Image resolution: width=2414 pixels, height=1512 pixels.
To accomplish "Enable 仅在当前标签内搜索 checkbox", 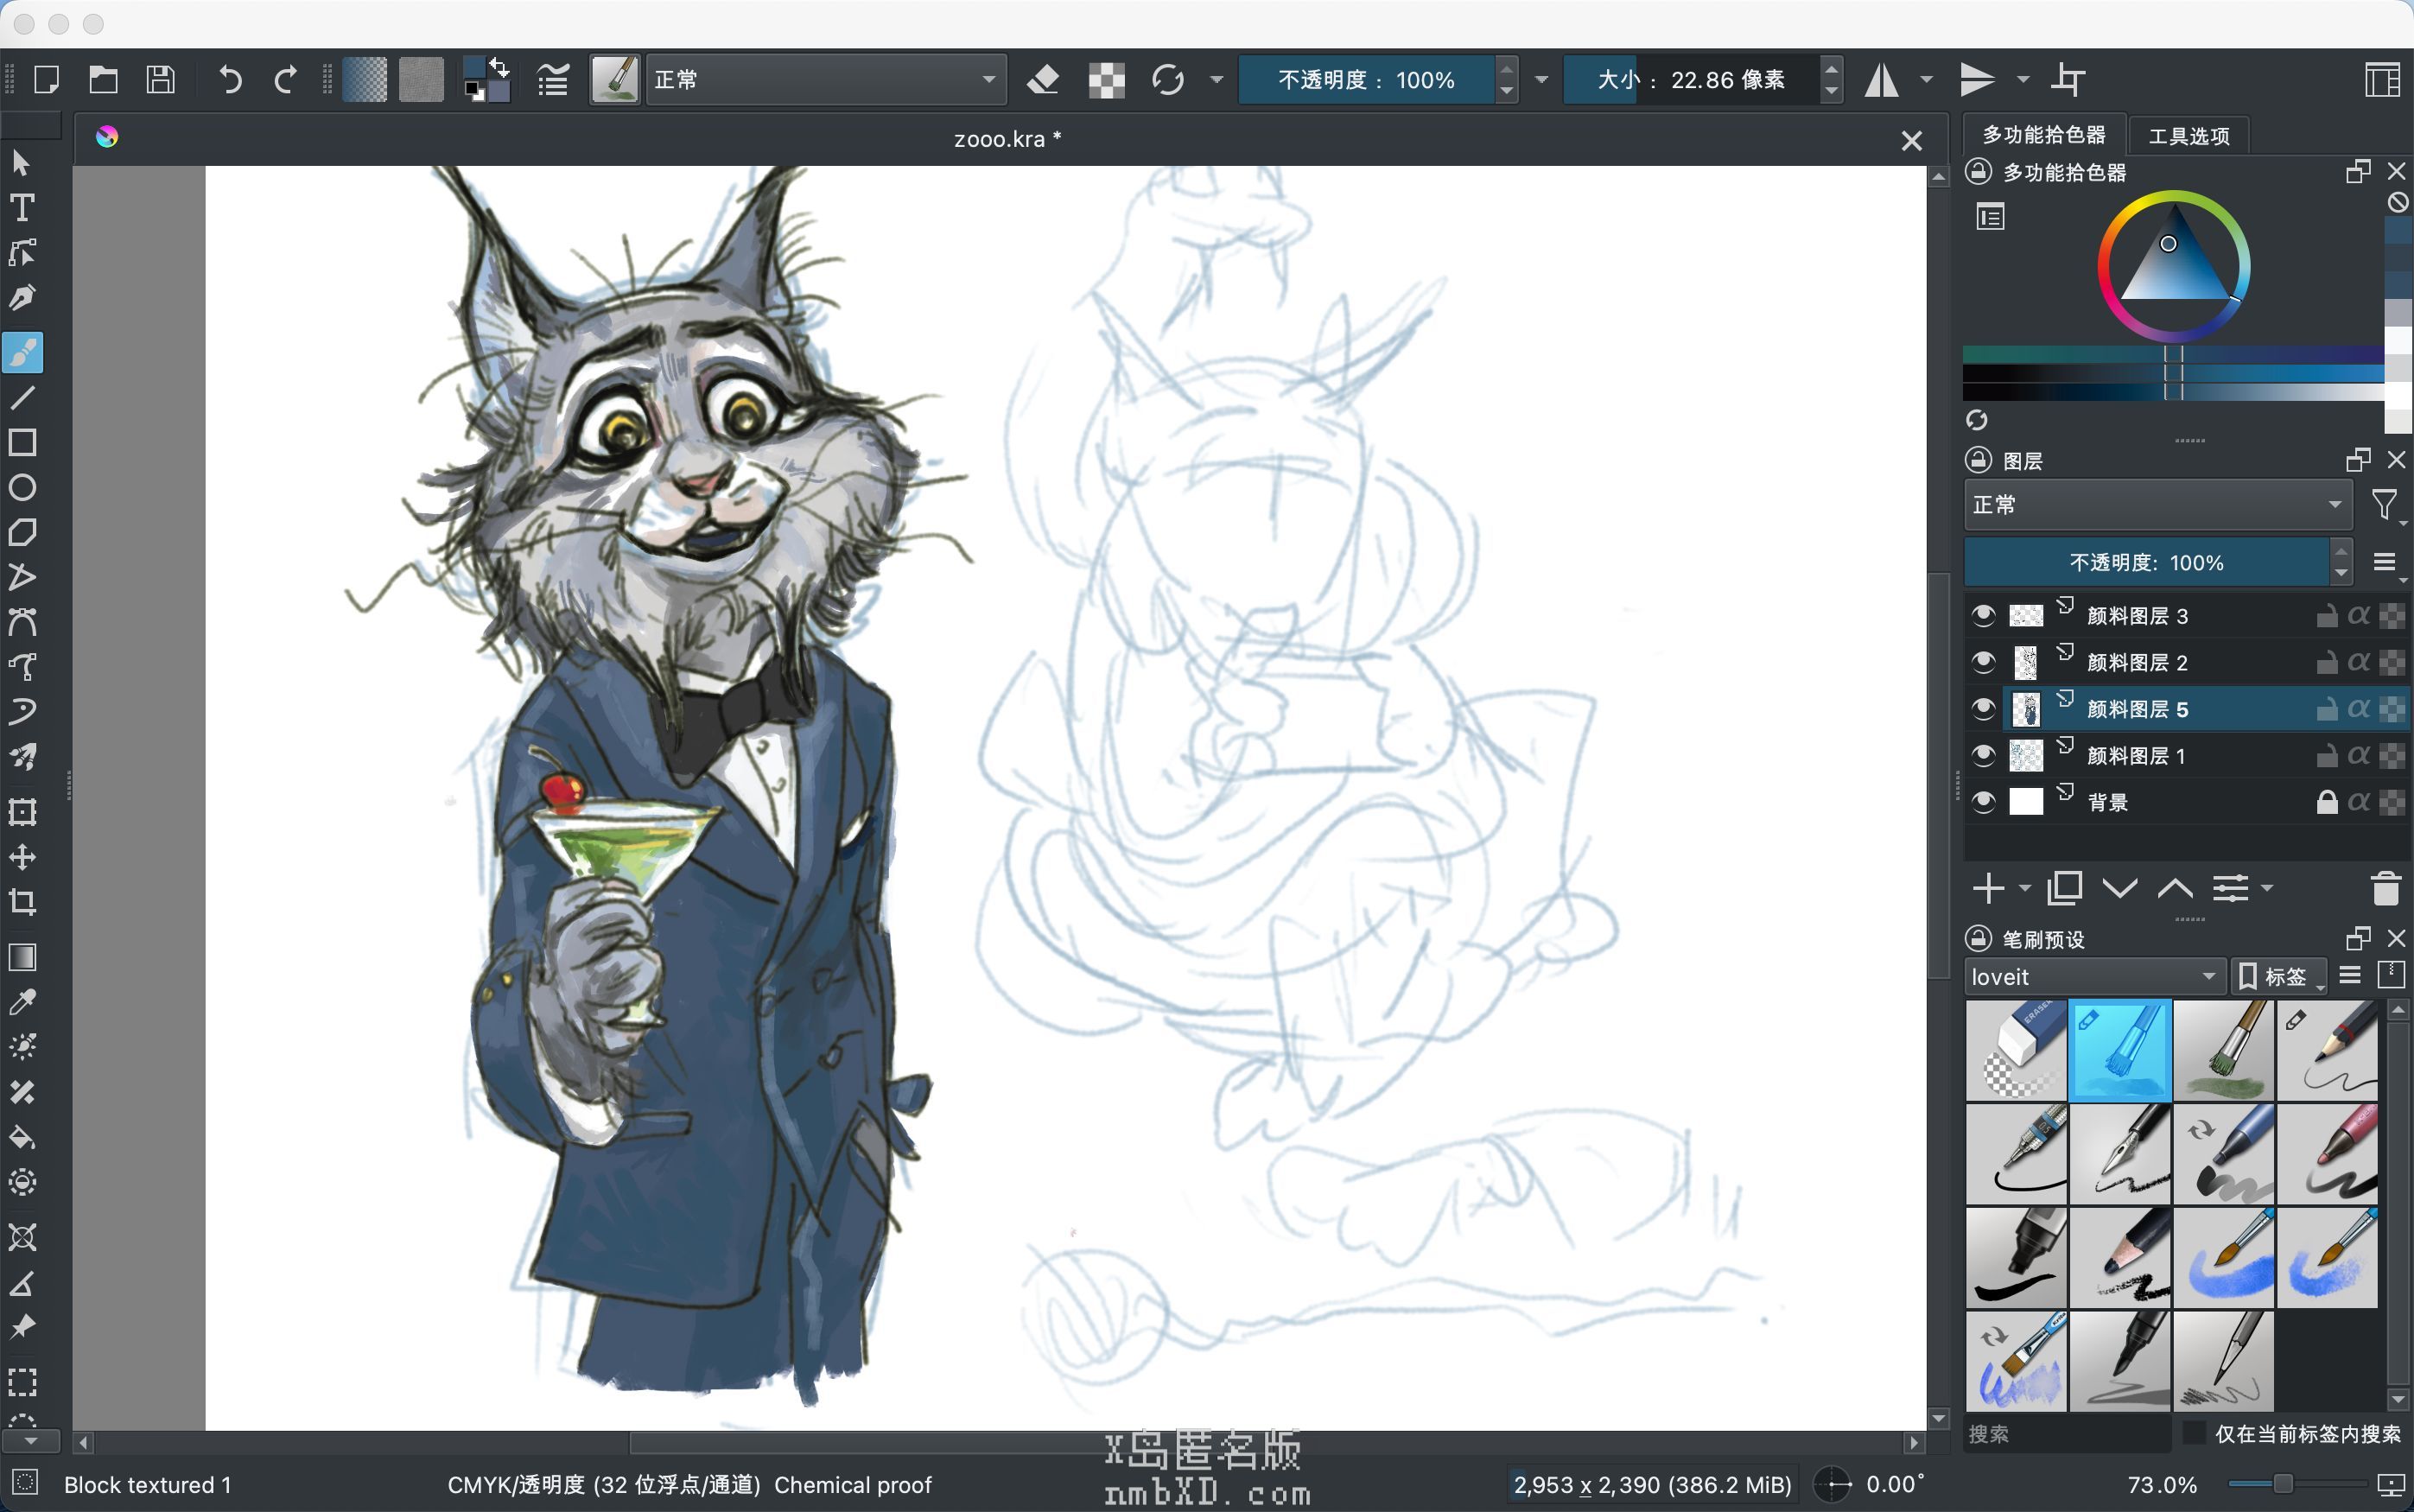I will click(x=2194, y=1433).
